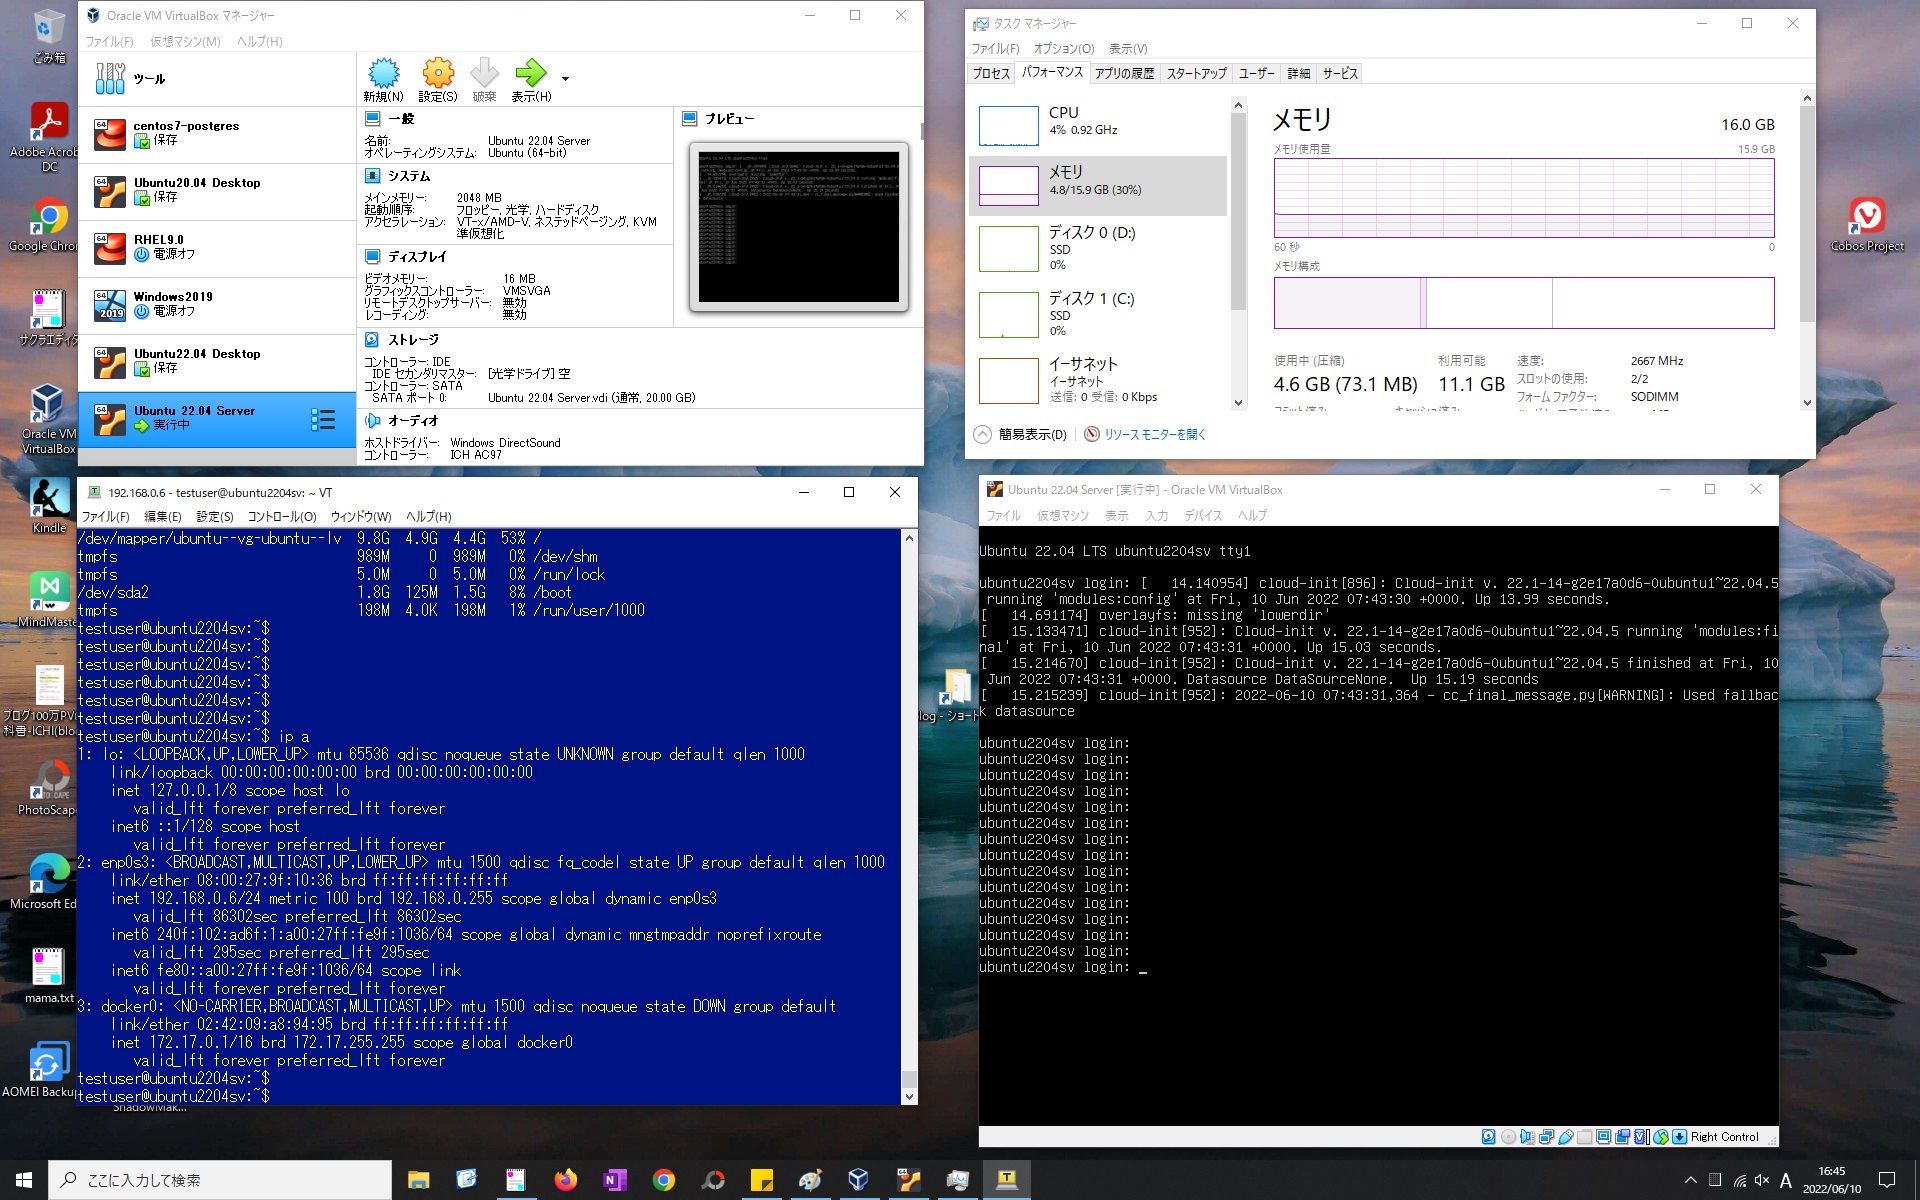Screen dimensions: 1920x1200
Task: Click optical disc icon in VM status bar
Action: [1508, 1137]
